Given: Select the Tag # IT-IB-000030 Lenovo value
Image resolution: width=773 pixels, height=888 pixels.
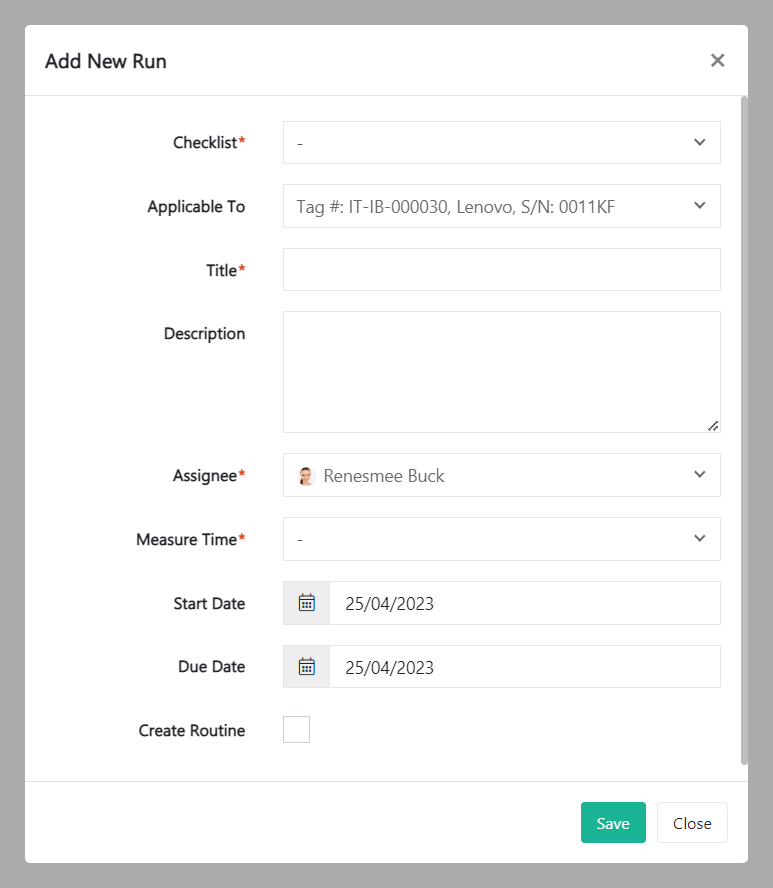Looking at the screenshot, I should 456,207.
